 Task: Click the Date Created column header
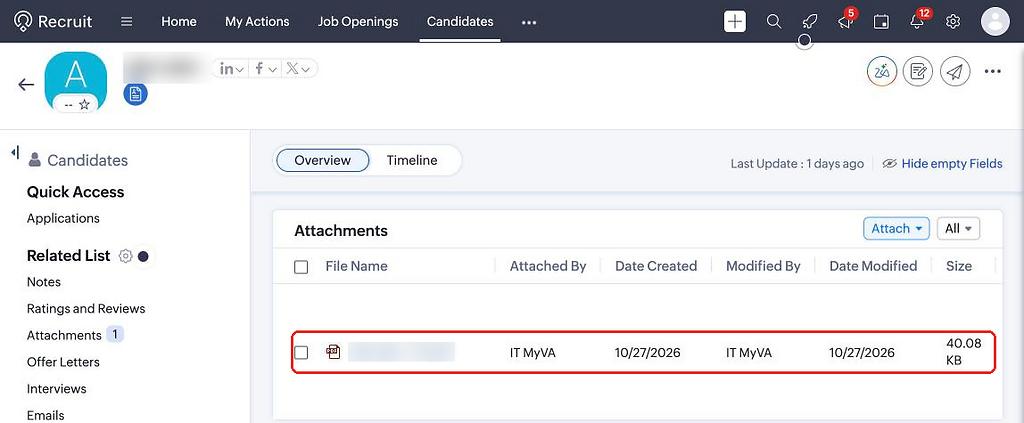point(656,266)
